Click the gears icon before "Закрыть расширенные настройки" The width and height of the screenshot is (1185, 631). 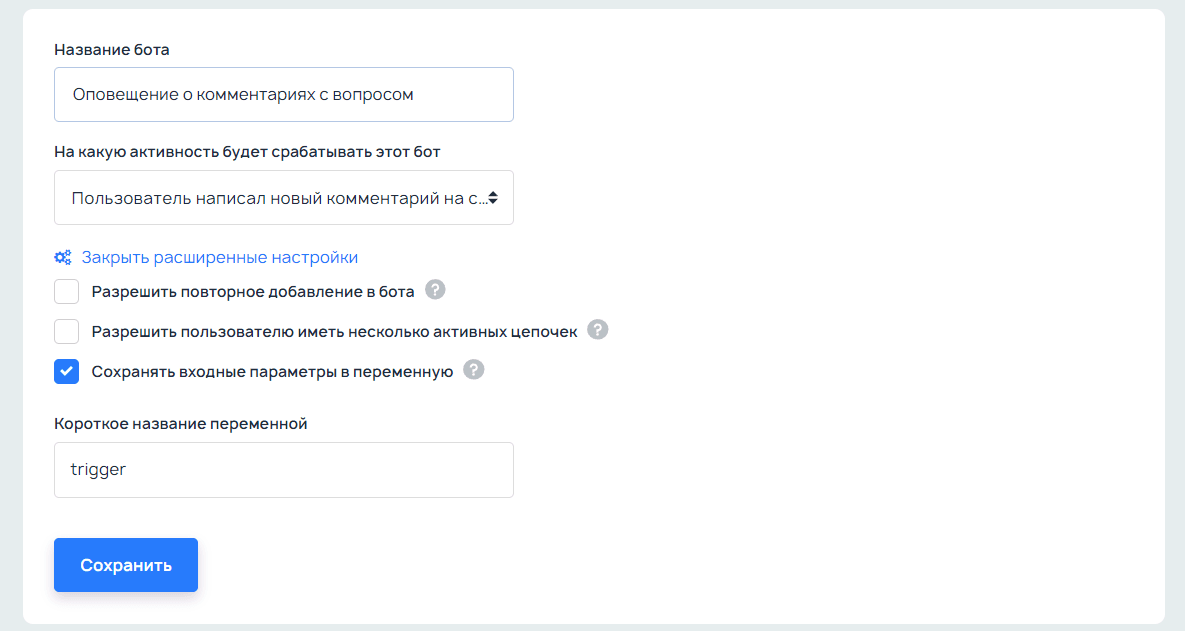63,258
